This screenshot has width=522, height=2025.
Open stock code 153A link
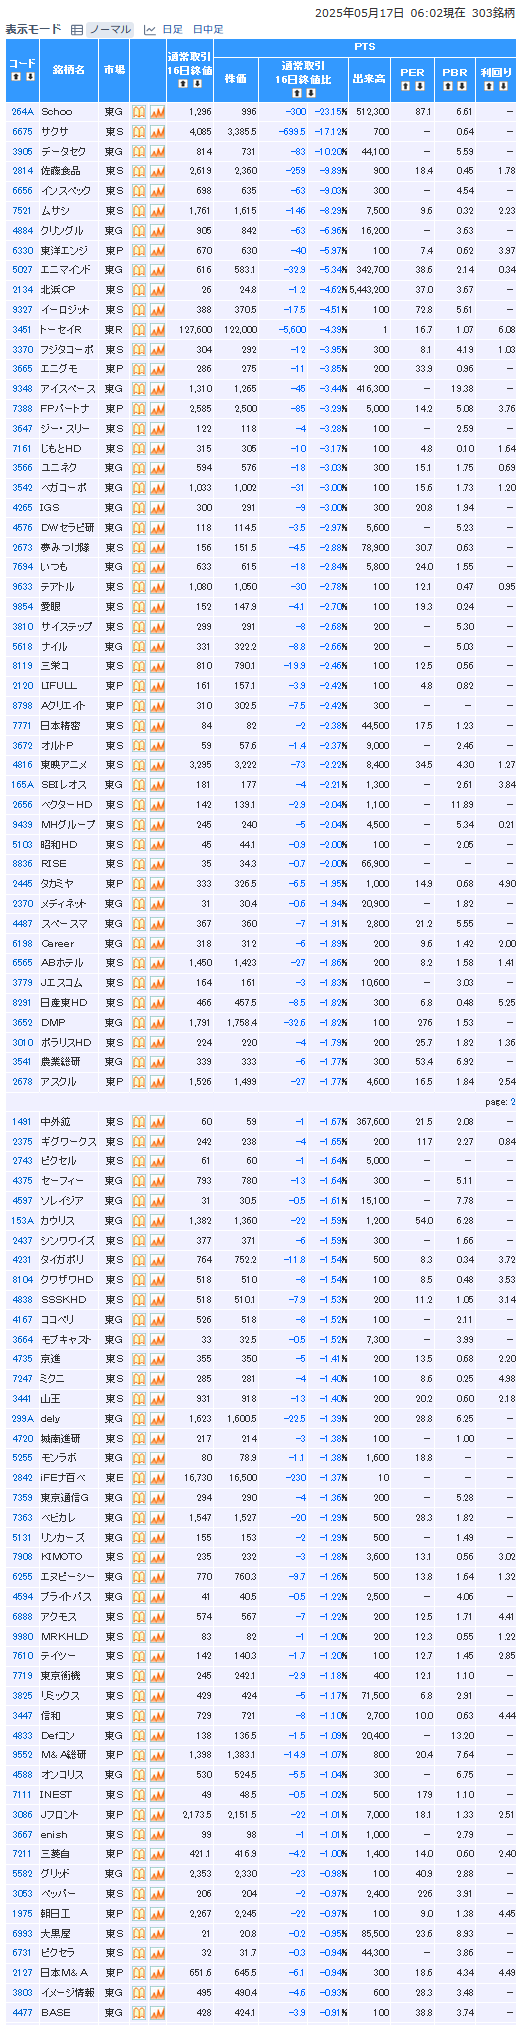click(x=22, y=1221)
